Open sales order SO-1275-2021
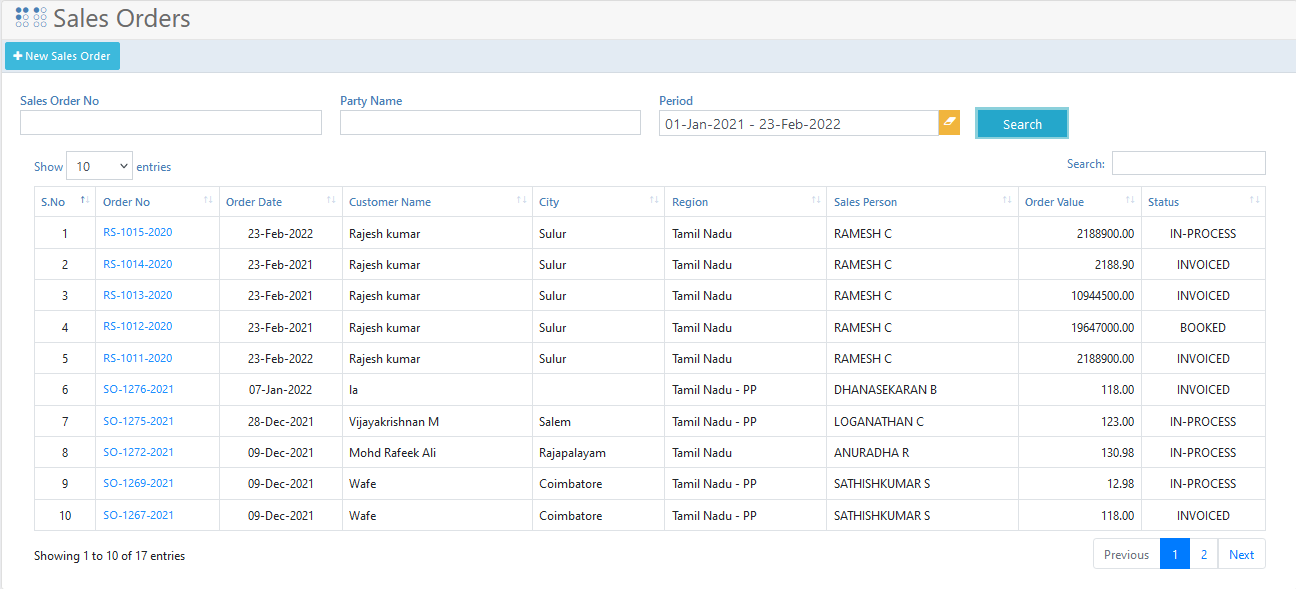This screenshot has width=1296, height=589. coord(138,421)
